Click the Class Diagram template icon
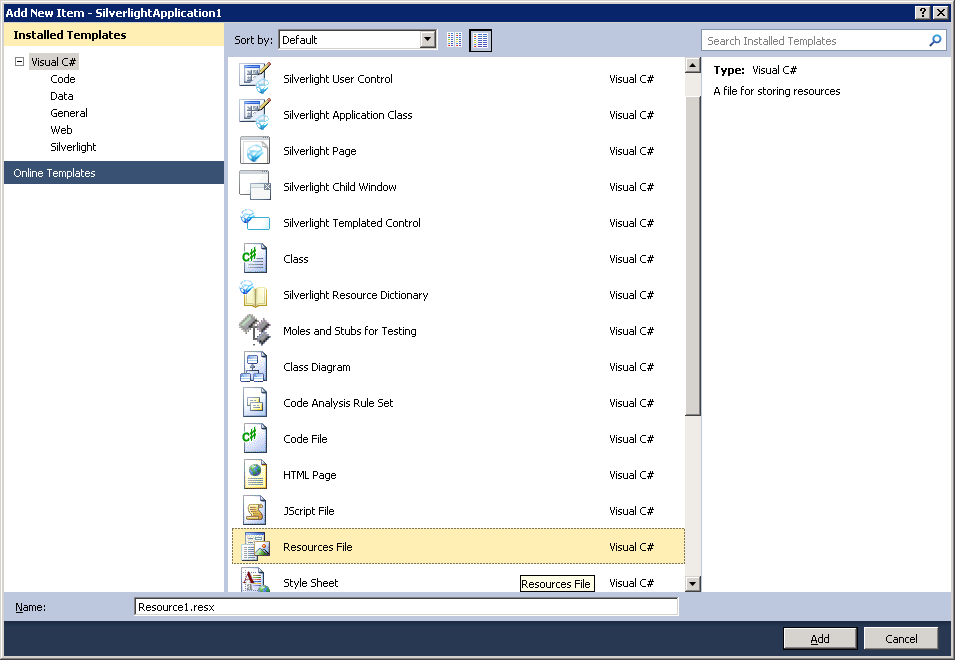 click(253, 367)
